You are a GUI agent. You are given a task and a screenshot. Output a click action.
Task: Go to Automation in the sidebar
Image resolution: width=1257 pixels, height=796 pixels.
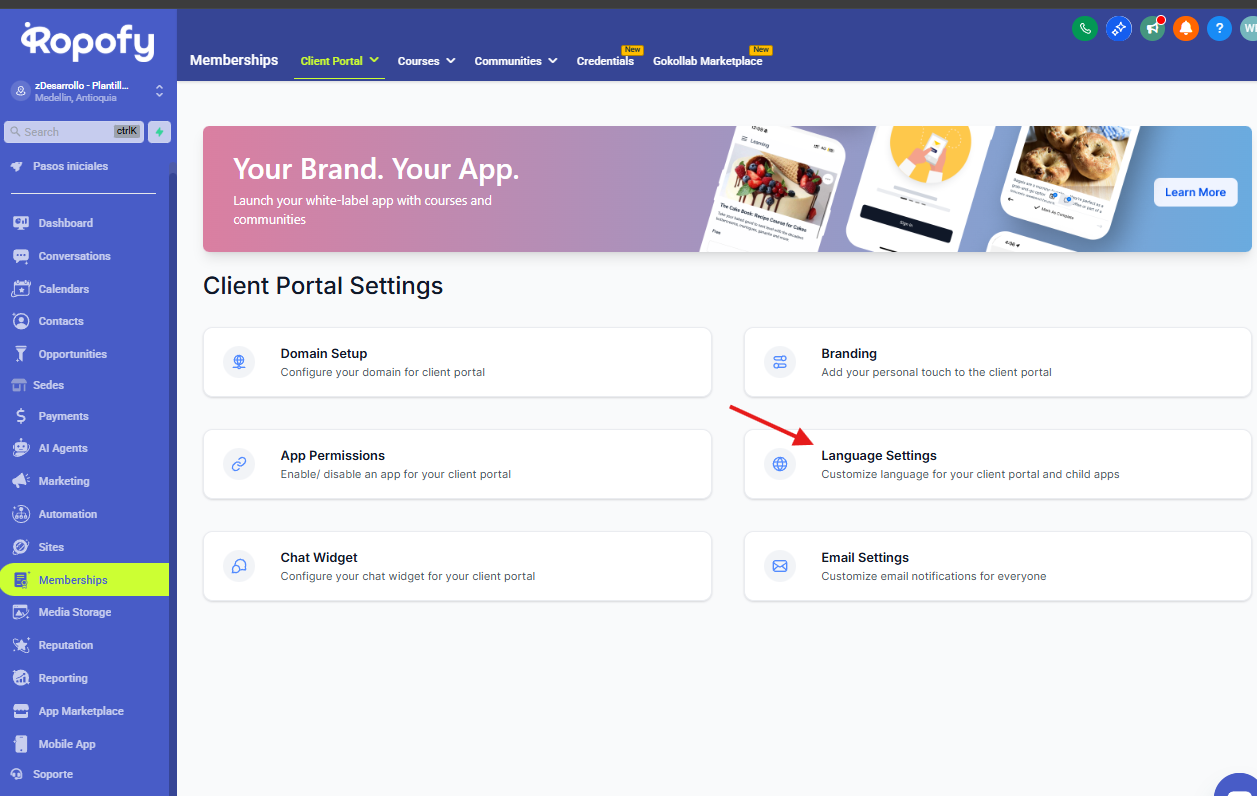tap(67, 514)
